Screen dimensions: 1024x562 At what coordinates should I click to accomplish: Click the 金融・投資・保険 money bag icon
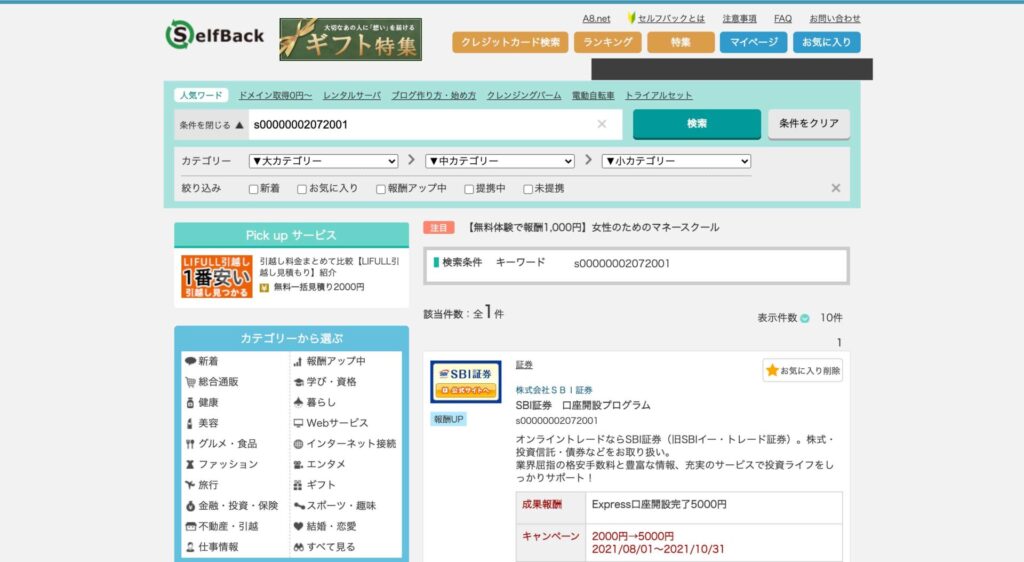[x=190, y=506]
